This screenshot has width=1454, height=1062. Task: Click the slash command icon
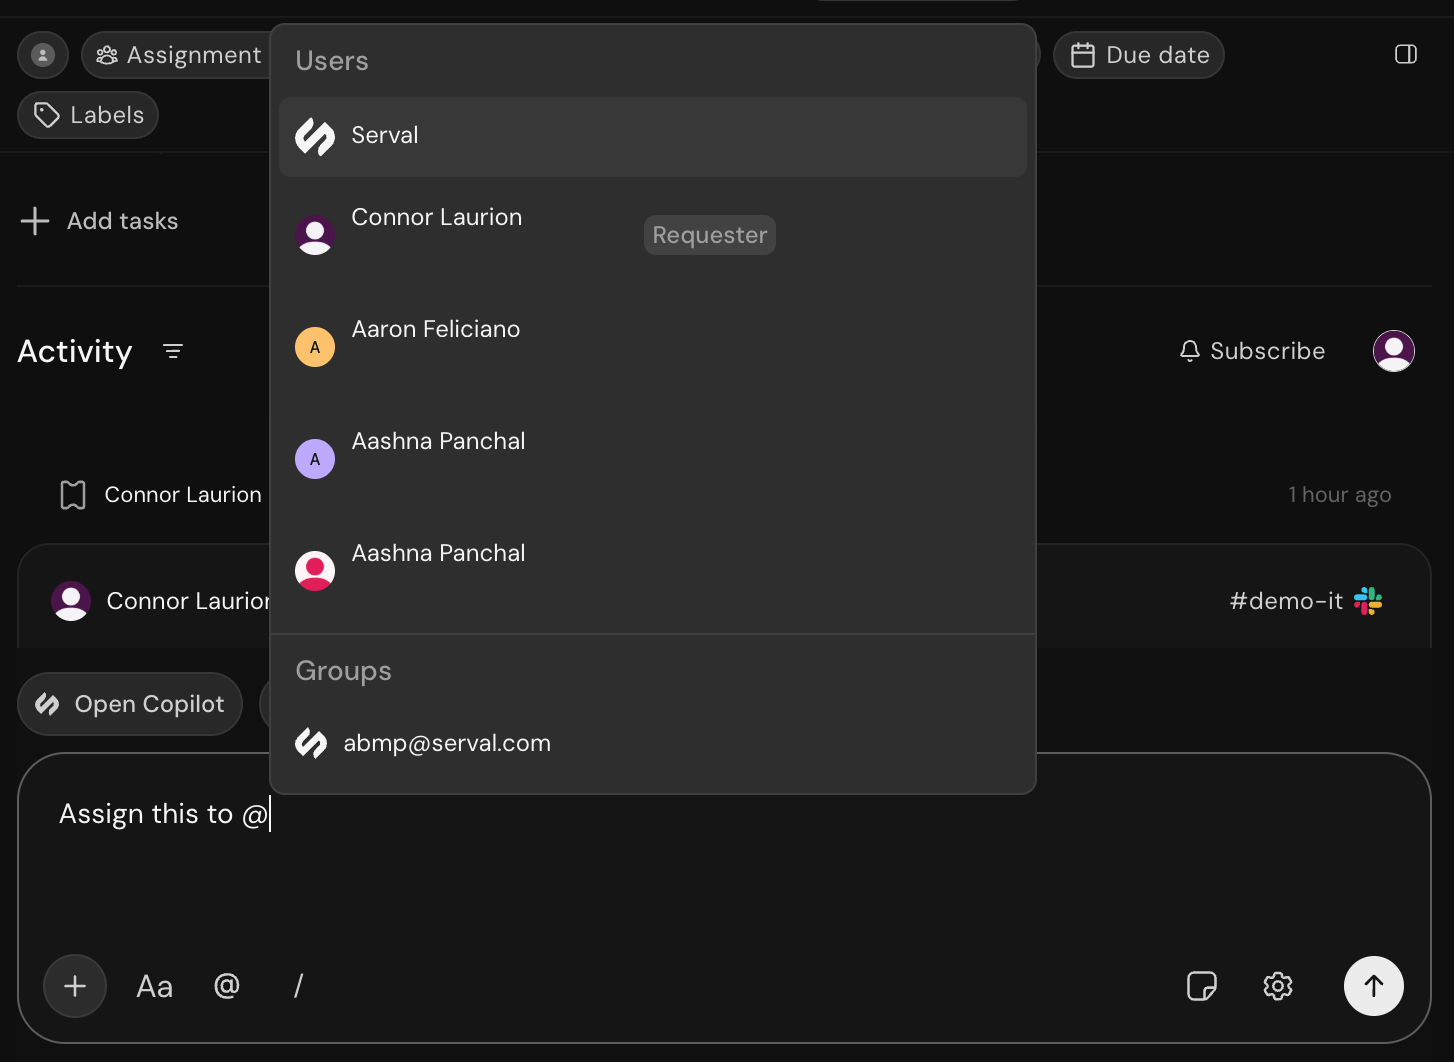(x=298, y=986)
